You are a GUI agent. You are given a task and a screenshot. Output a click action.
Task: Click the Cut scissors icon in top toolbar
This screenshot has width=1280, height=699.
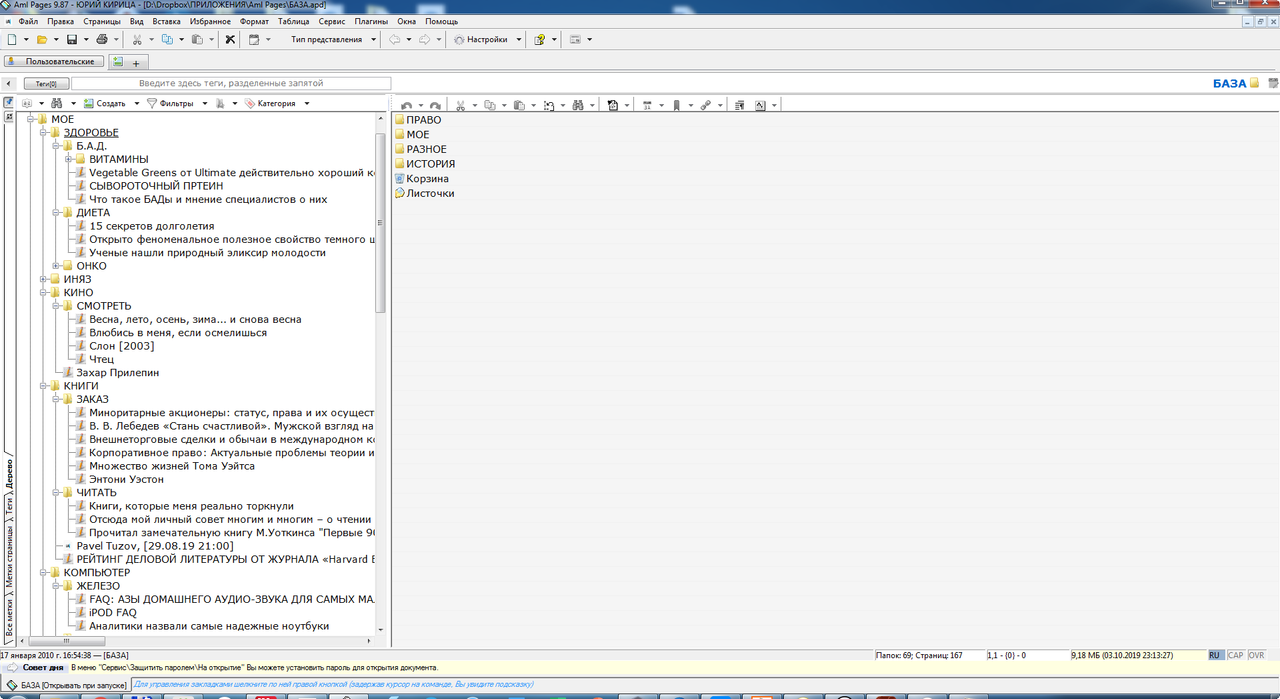click(137, 39)
